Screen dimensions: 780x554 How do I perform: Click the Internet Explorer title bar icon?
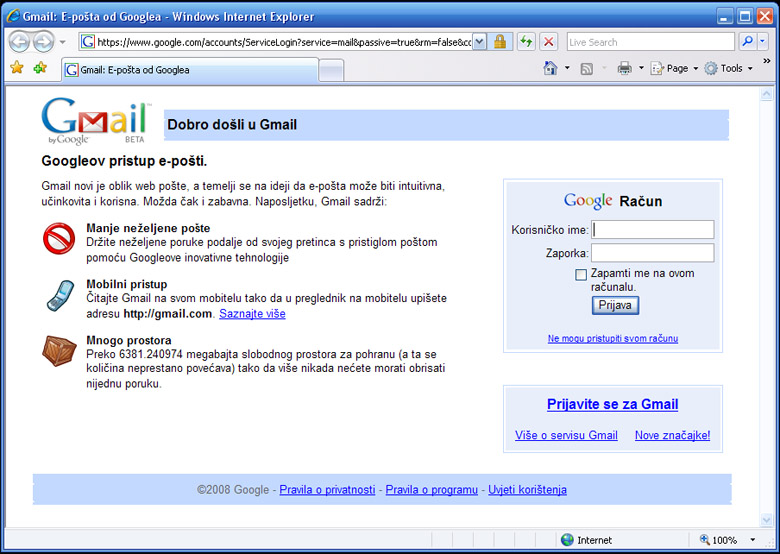[x=13, y=16]
